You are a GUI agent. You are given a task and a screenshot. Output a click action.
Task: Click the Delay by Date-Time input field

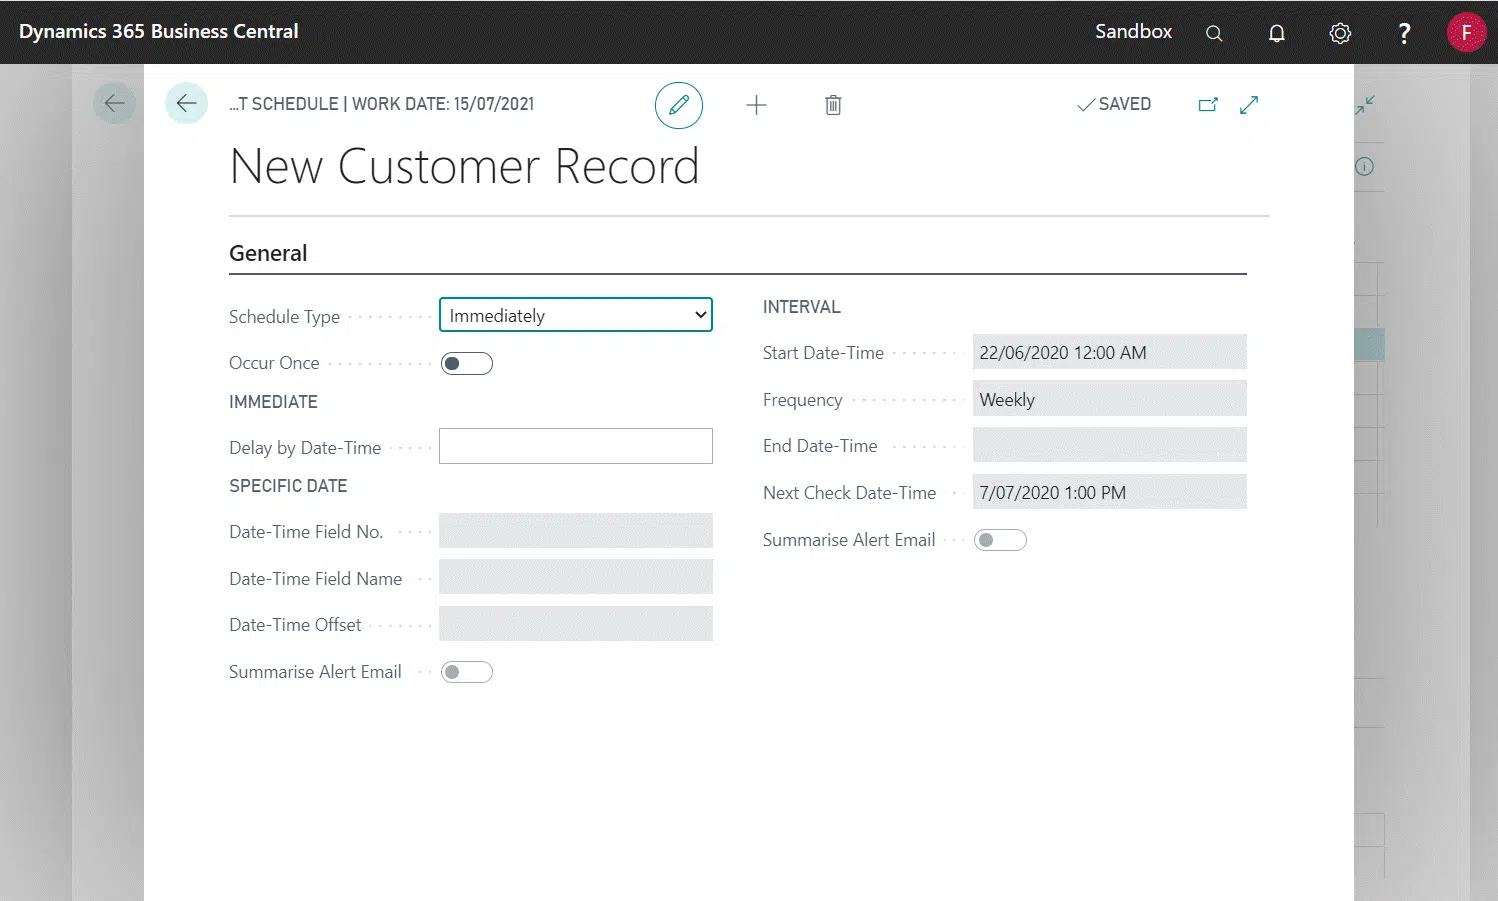click(x=576, y=446)
